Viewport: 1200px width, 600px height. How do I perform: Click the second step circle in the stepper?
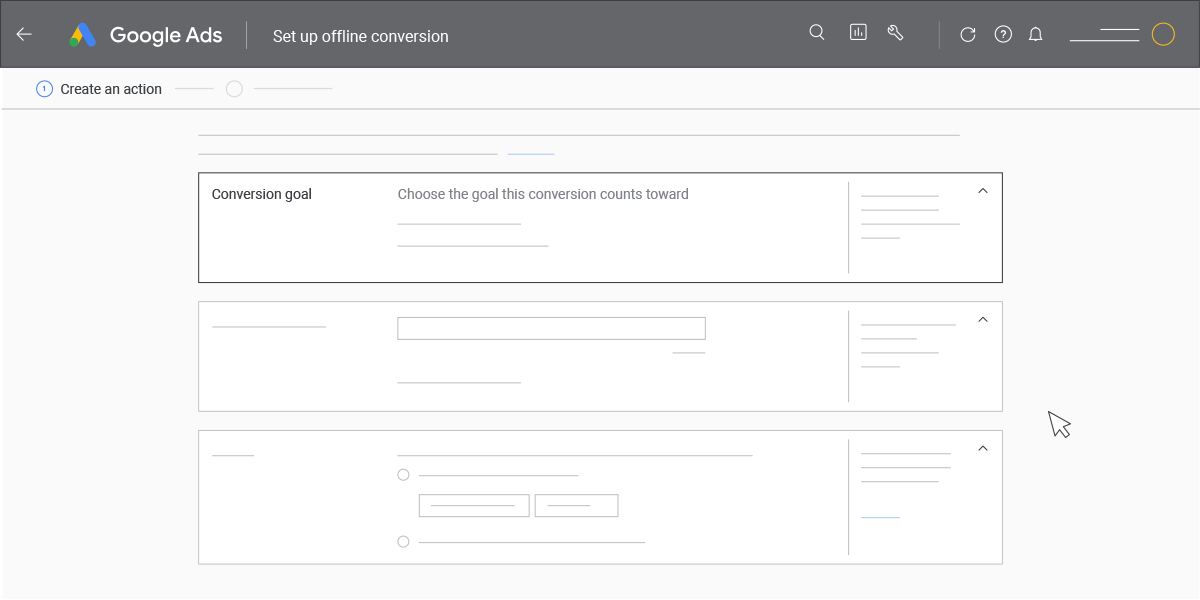pyautogui.click(x=234, y=88)
